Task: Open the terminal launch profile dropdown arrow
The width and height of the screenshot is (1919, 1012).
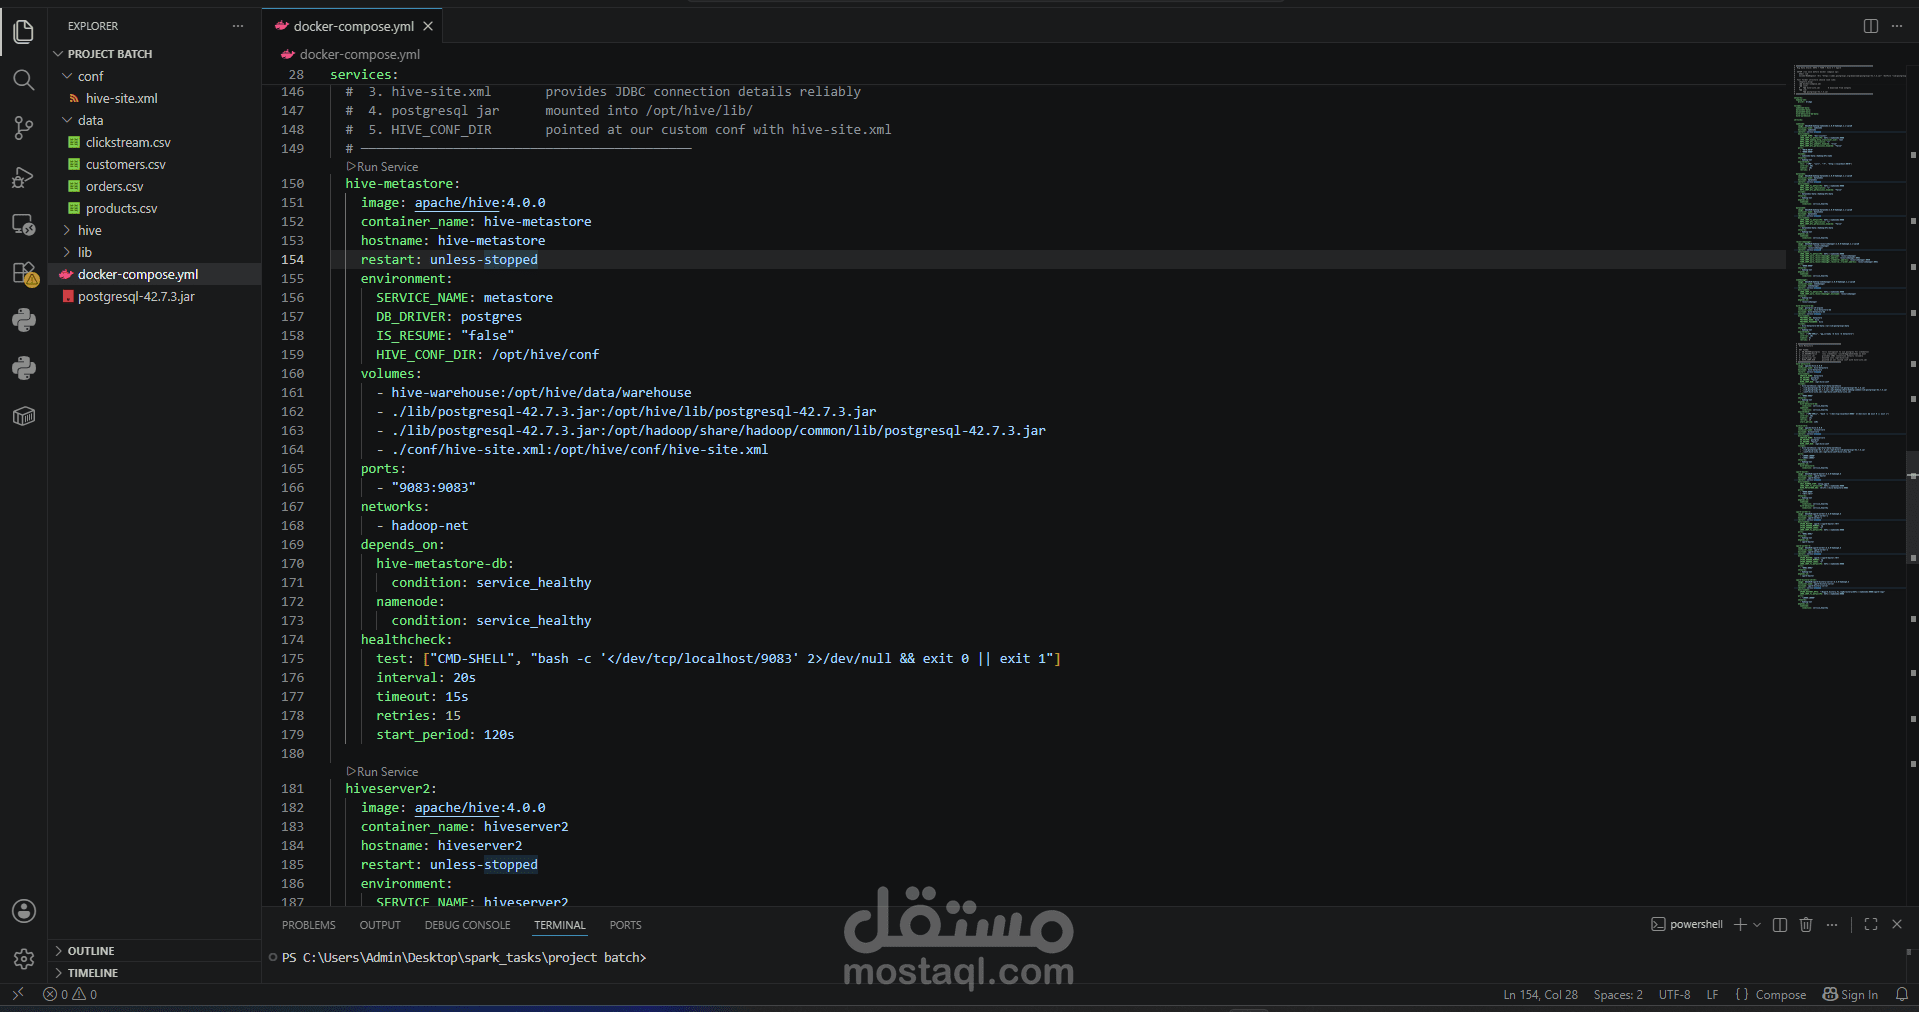Action: (x=1757, y=924)
